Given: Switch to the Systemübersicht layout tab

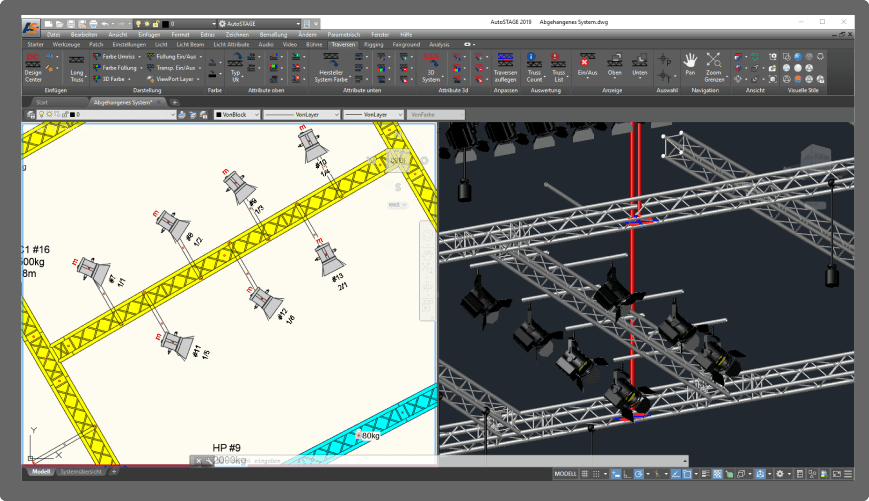Looking at the screenshot, I should (80, 471).
